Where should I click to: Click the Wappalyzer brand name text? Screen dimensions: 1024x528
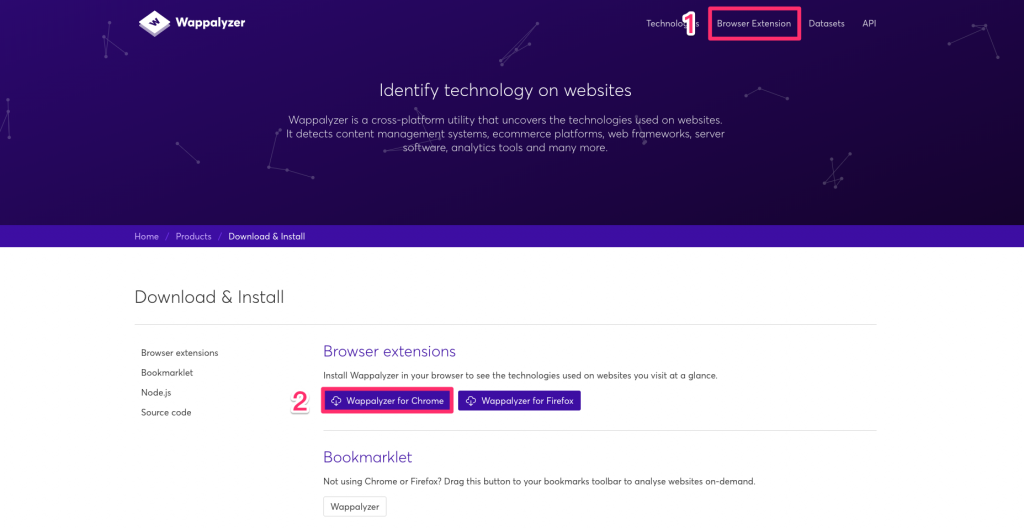coord(210,23)
